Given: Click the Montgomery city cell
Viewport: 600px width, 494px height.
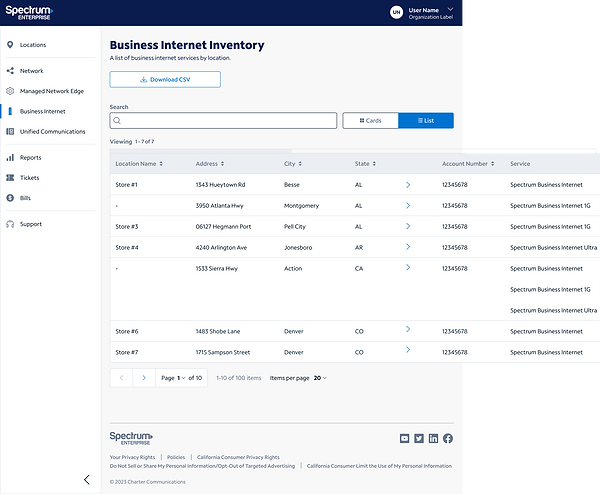Looking at the screenshot, I should click(302, 206).
